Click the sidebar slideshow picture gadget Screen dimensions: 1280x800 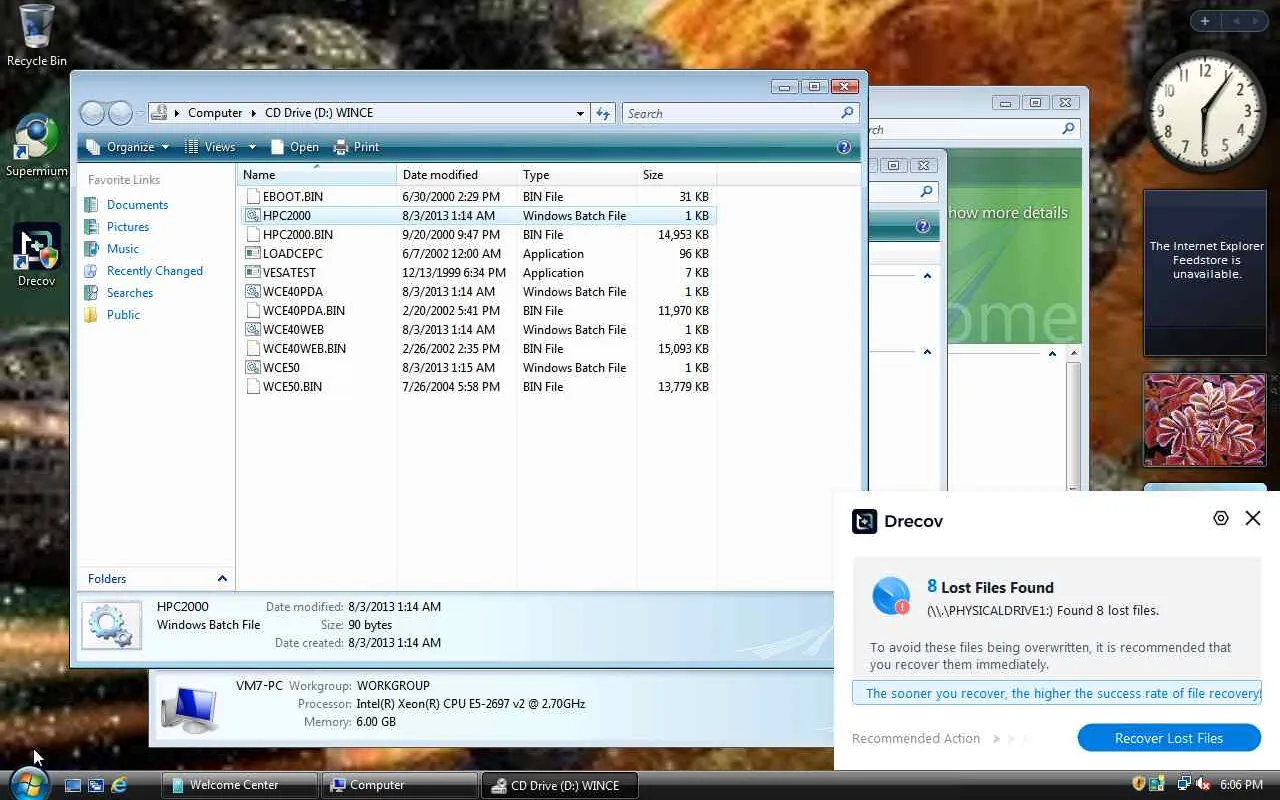[x=1204, y=420]
